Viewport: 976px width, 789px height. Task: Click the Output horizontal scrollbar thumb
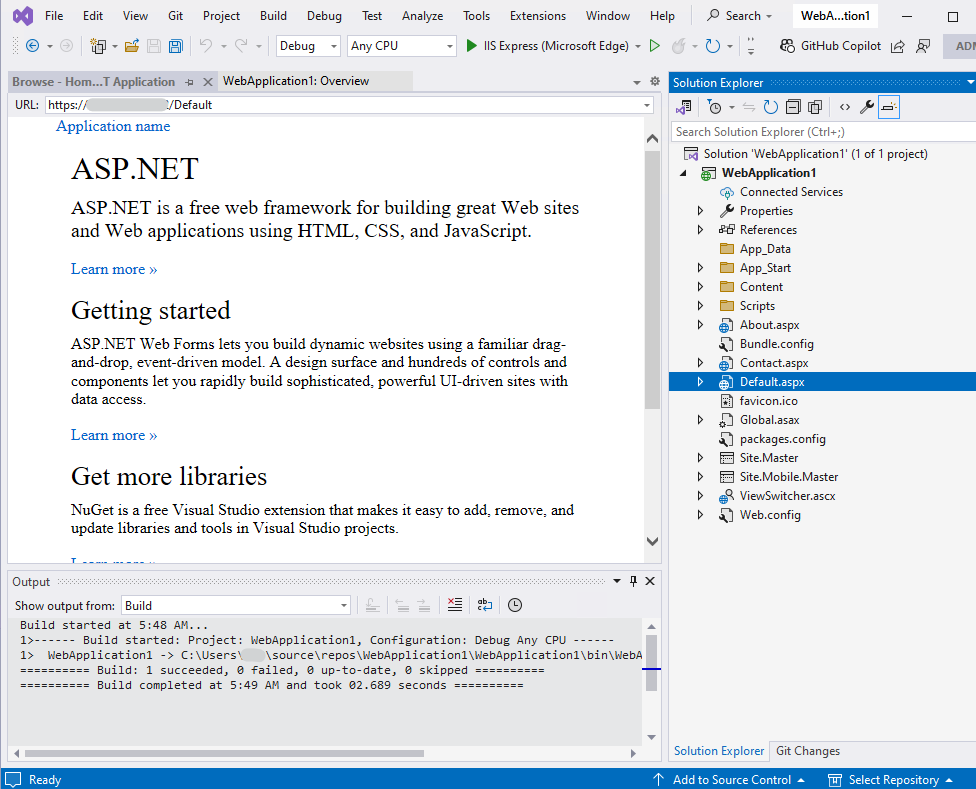pos(224,754)
